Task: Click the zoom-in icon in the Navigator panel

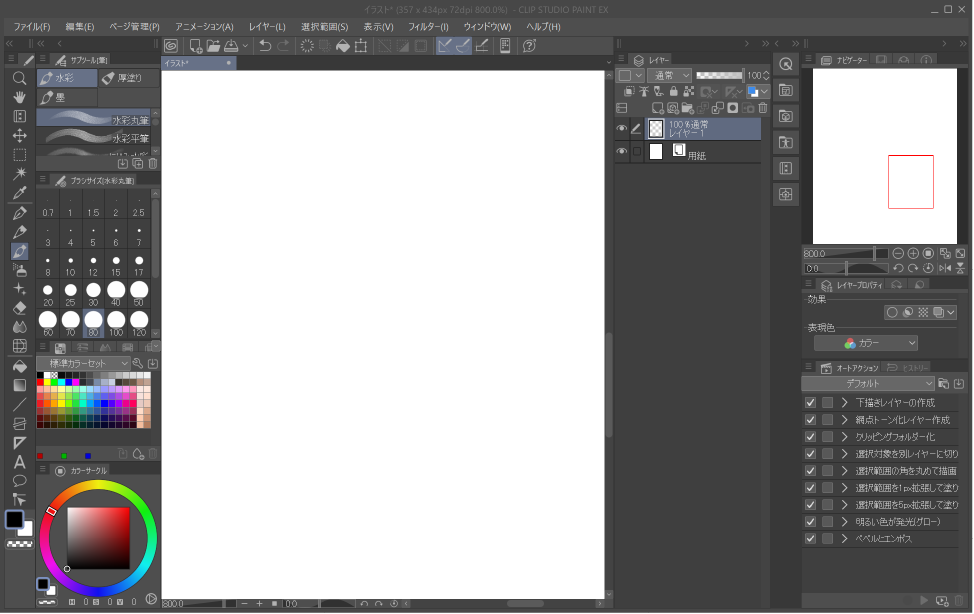Action: 913,253
